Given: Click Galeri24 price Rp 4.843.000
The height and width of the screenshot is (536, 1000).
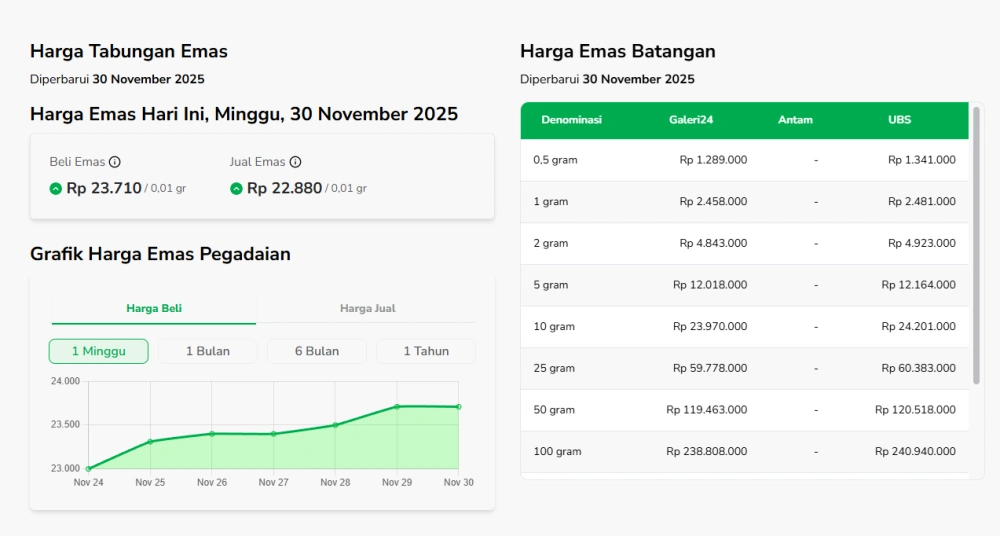Looking at the screenshot, I should click(x=713, y=244).
